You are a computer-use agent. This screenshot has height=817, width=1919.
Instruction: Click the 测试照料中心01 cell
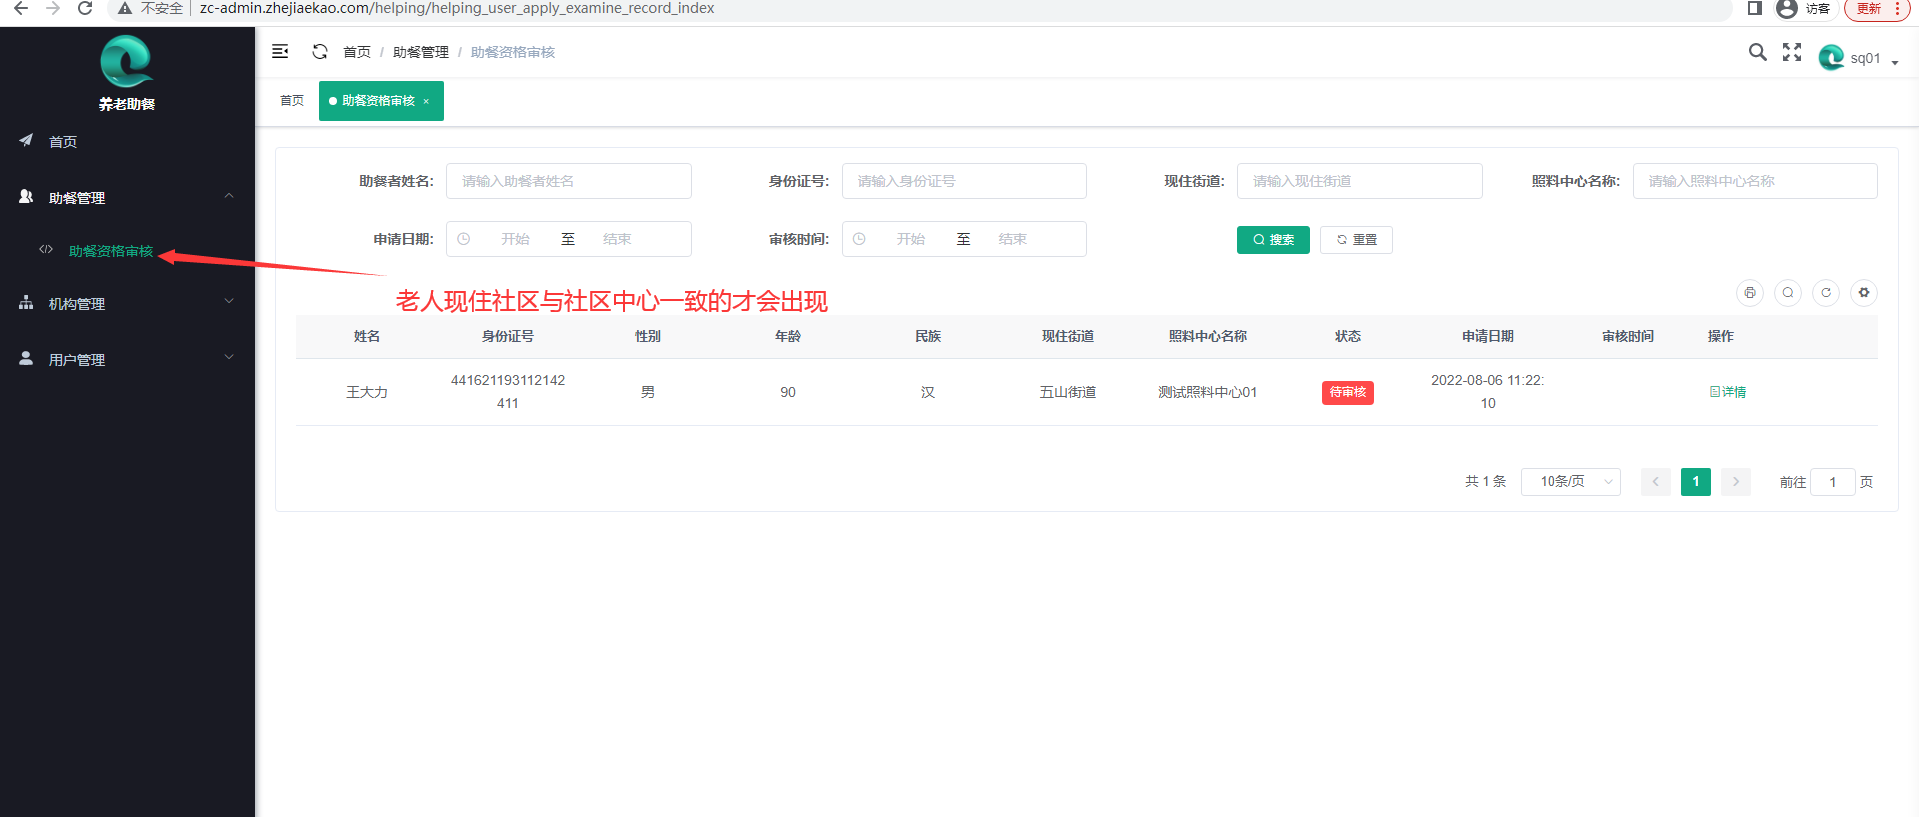tap(1208, 392)
